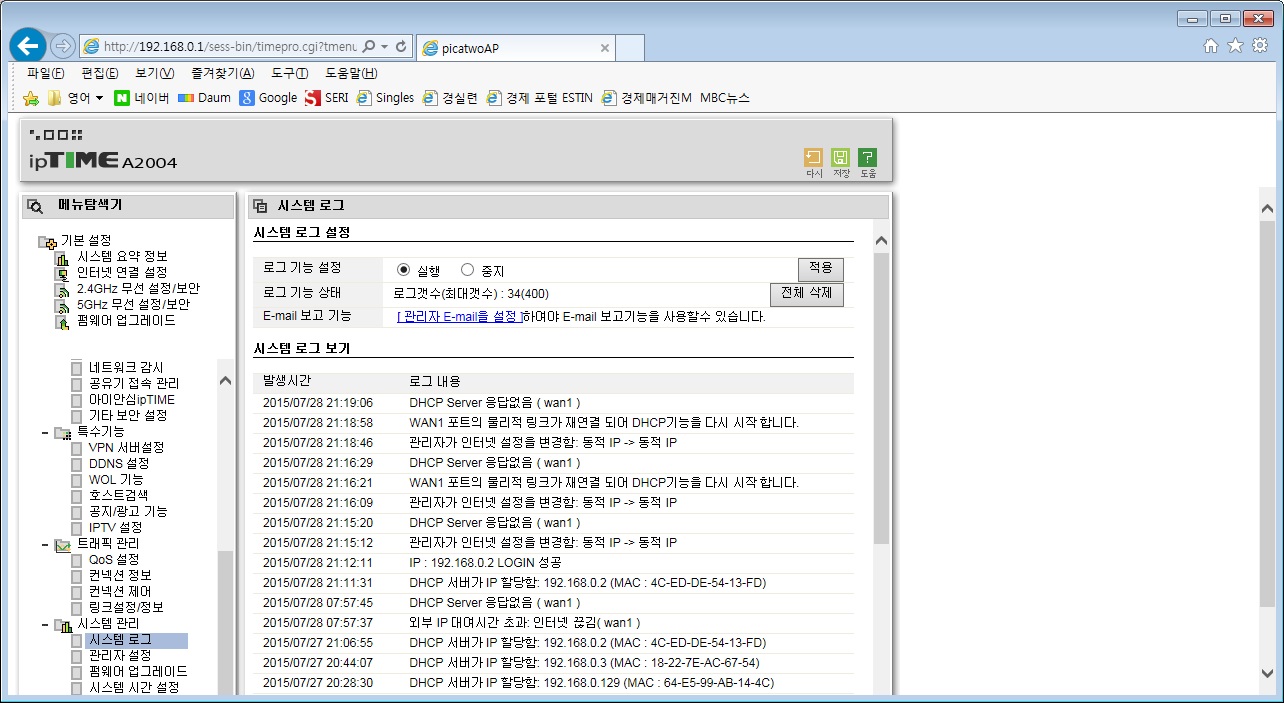Viewport: 1284px width, 703px height.
Task: Open the 보기(V) menu
Action: point(154,73)
